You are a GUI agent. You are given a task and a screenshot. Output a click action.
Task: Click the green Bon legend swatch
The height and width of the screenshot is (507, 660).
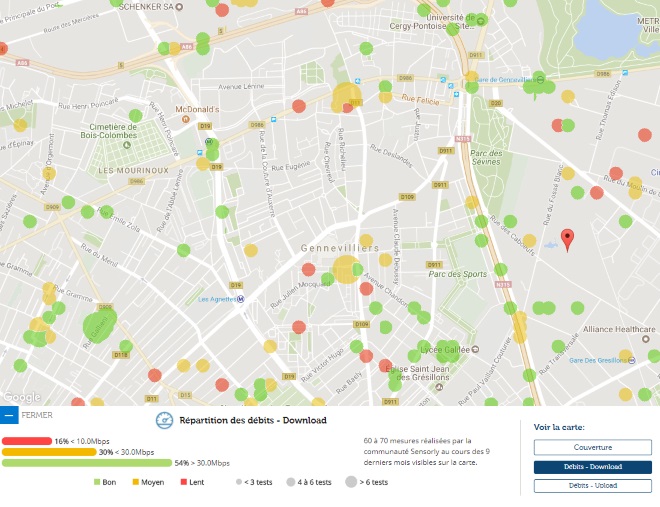coord(97,482)
